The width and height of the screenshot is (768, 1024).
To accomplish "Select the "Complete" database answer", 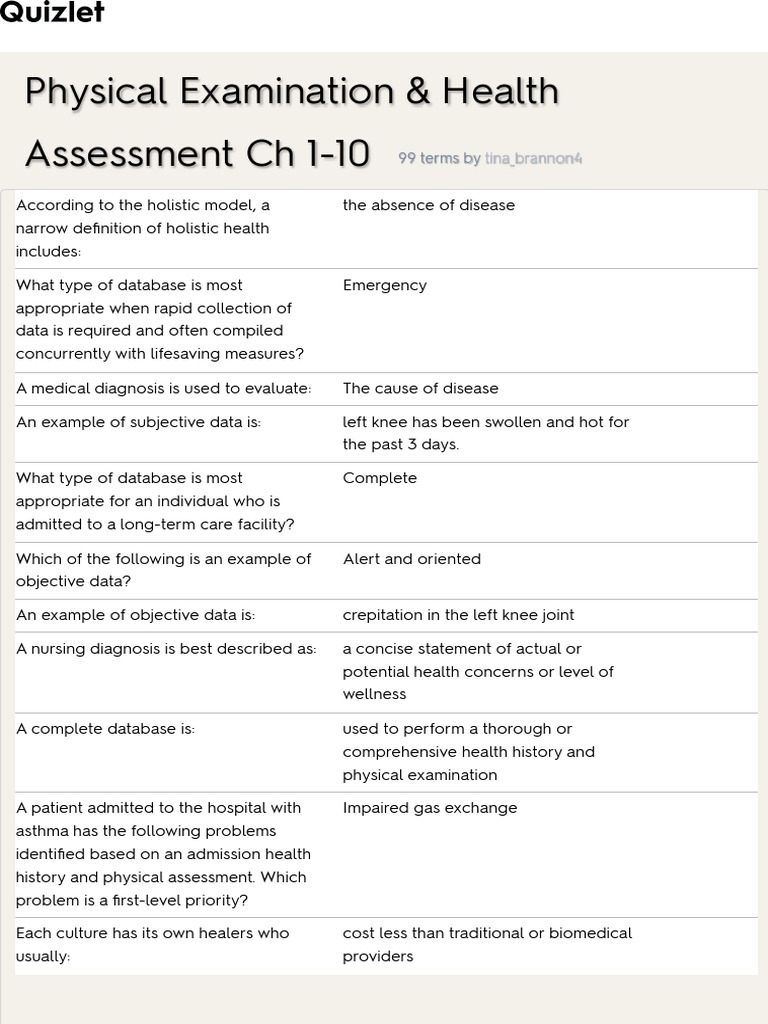I will 379,478.
